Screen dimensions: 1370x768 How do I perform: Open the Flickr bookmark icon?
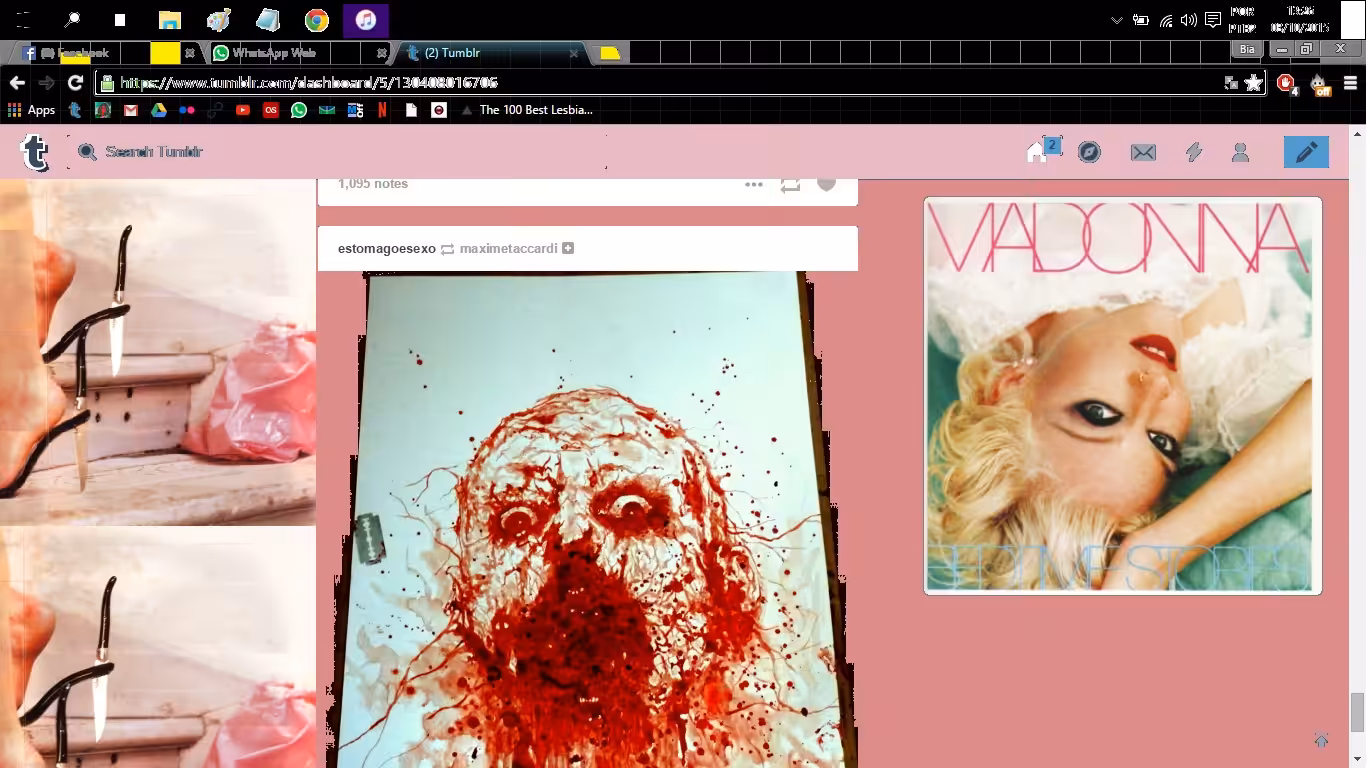187,110
